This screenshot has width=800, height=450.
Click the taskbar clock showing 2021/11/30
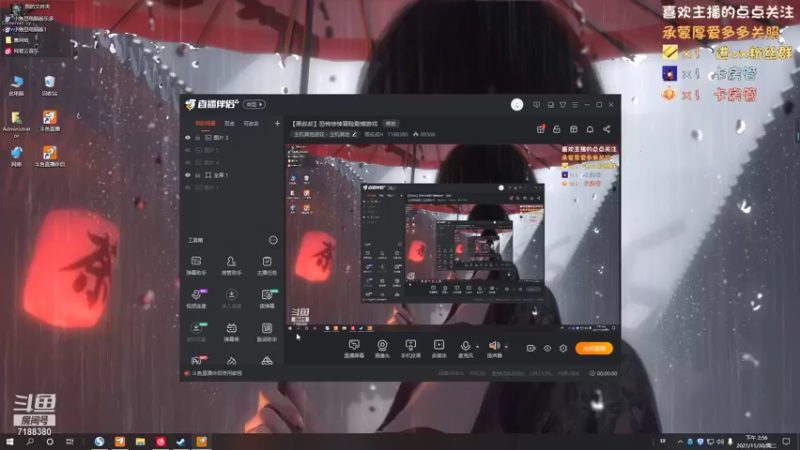[756, 442]
